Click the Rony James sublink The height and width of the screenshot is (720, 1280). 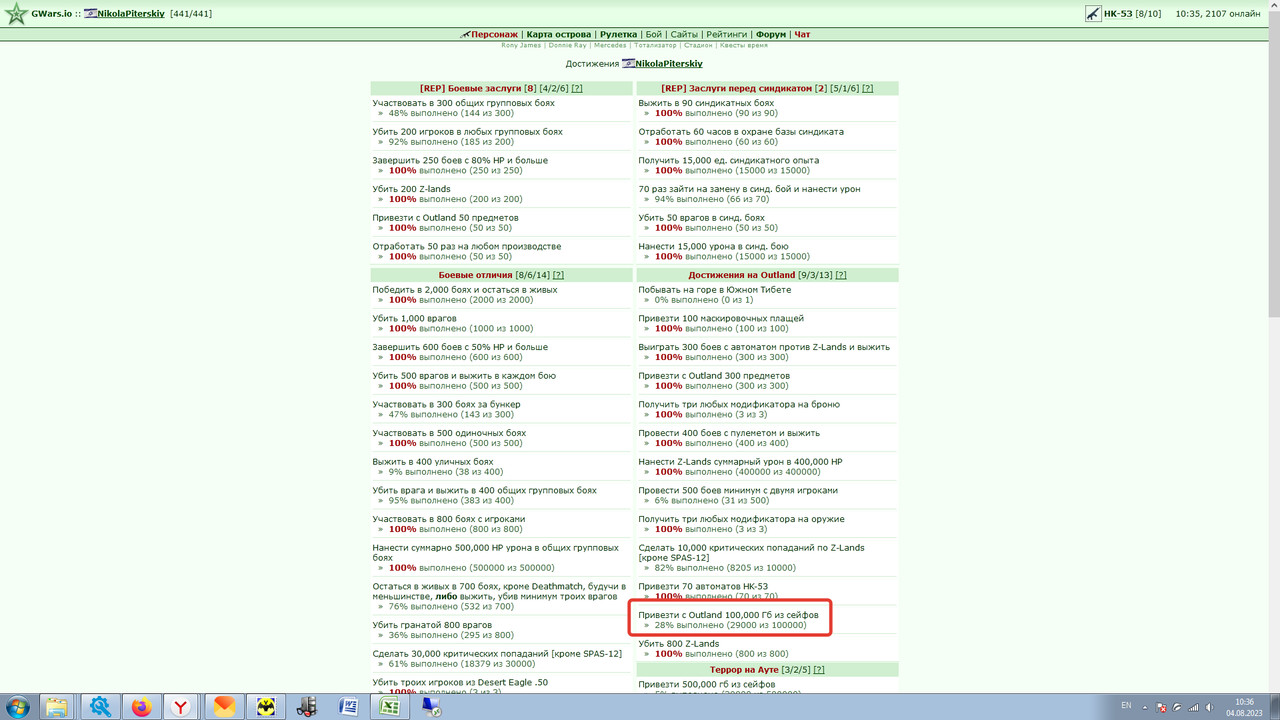coord(521,45)
